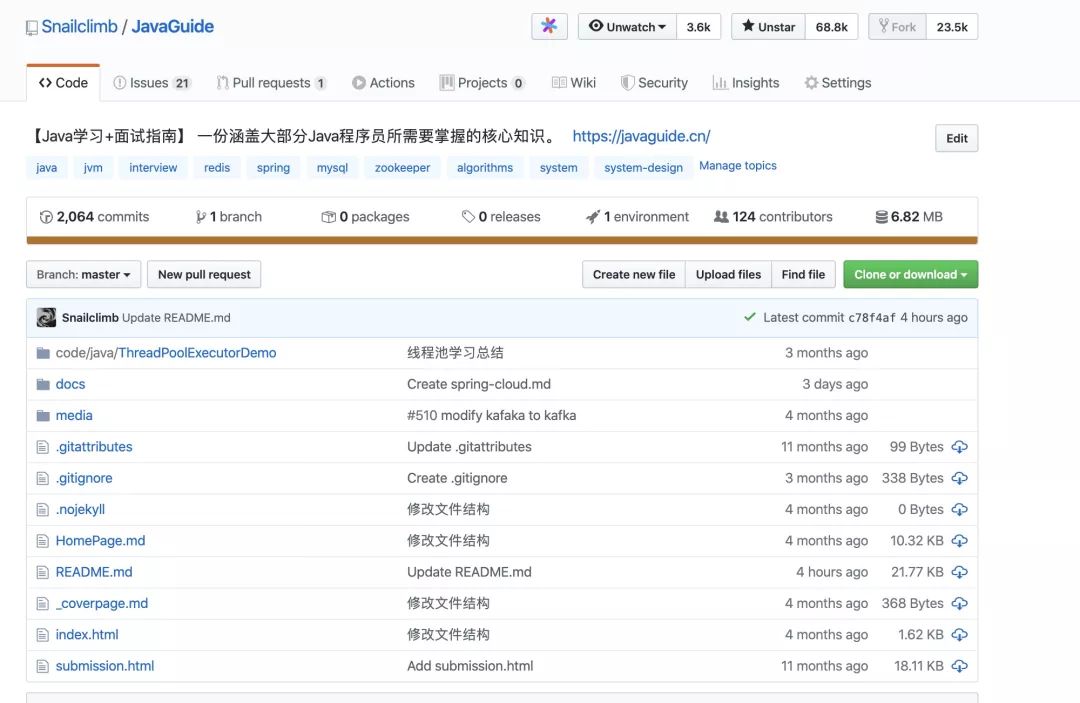Click Manage topics link
Image resolution: width=1080 pixels, height=703 pixels.
(x=738, y=166)
